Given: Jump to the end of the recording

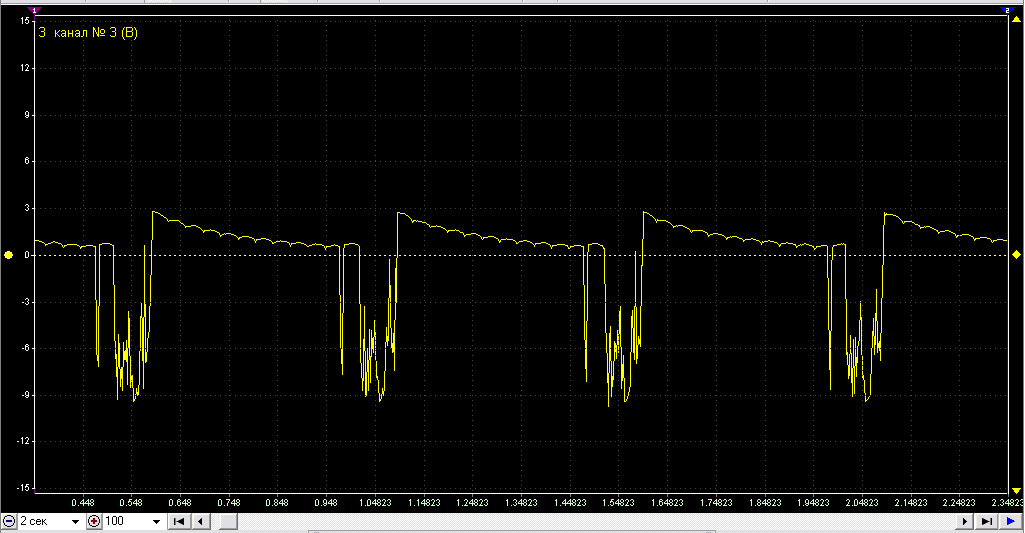Looking at the screenshot, I should click(986, 521).
